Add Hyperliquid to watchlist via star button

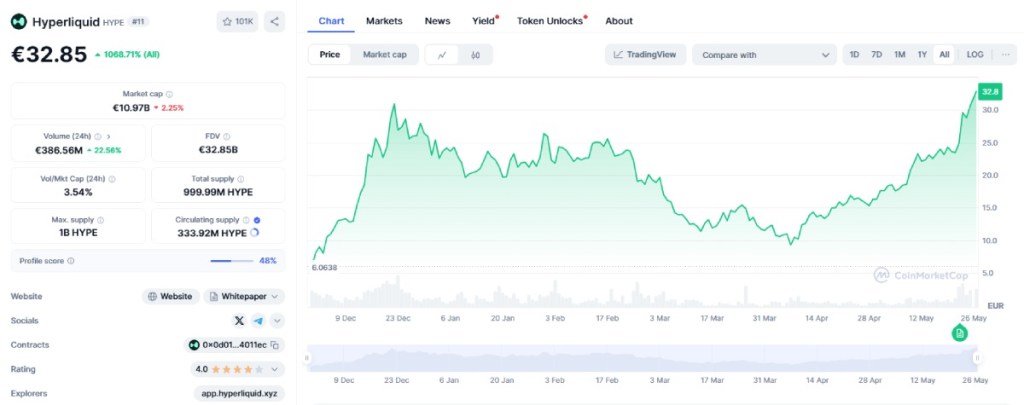click(x=237, y=21)
